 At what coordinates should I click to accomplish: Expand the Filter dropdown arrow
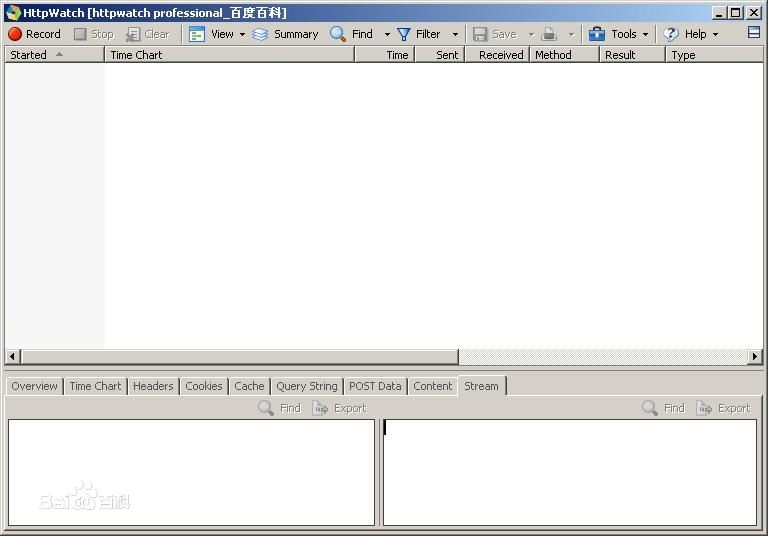tap(455, 34)
